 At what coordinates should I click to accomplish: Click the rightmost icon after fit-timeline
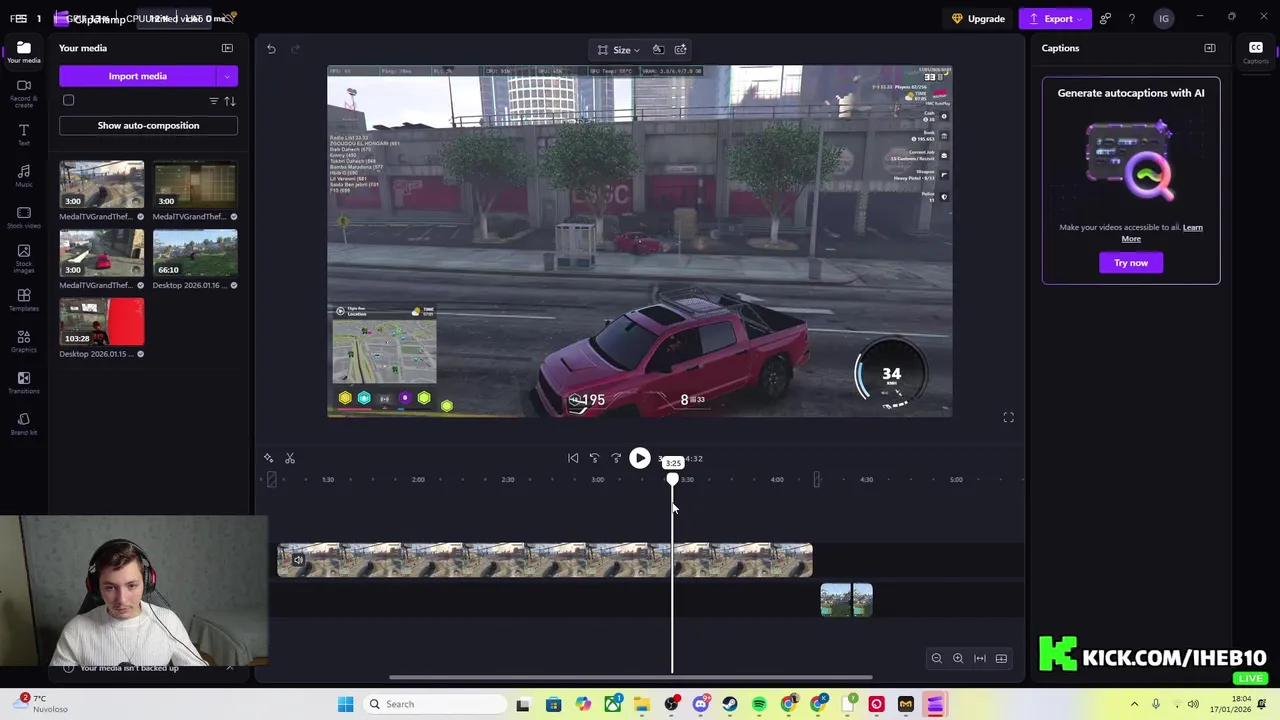click(1001, 658)
